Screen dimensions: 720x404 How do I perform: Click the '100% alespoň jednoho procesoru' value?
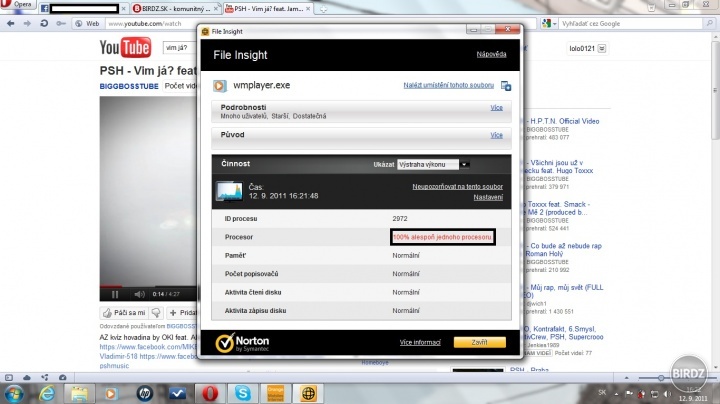pos(442,237)
